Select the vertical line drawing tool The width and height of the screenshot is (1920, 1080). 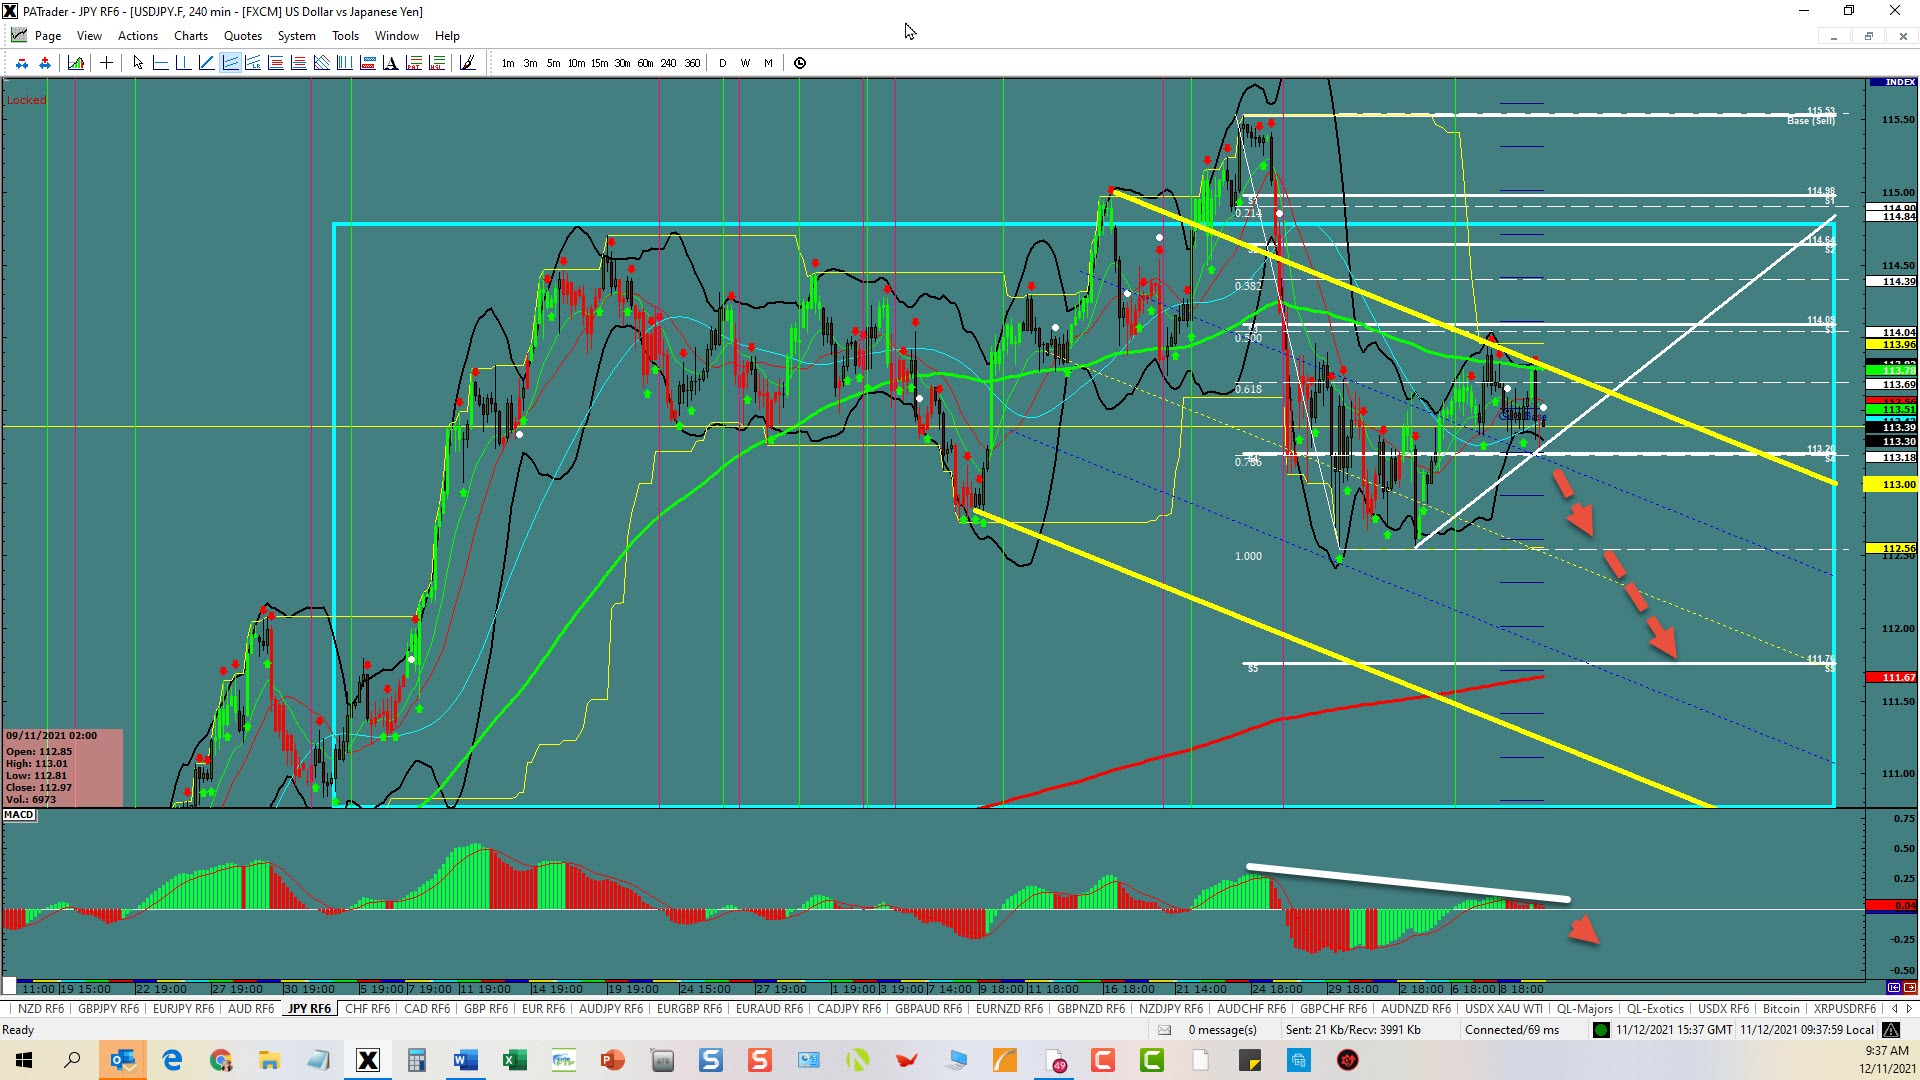point(183,63)
